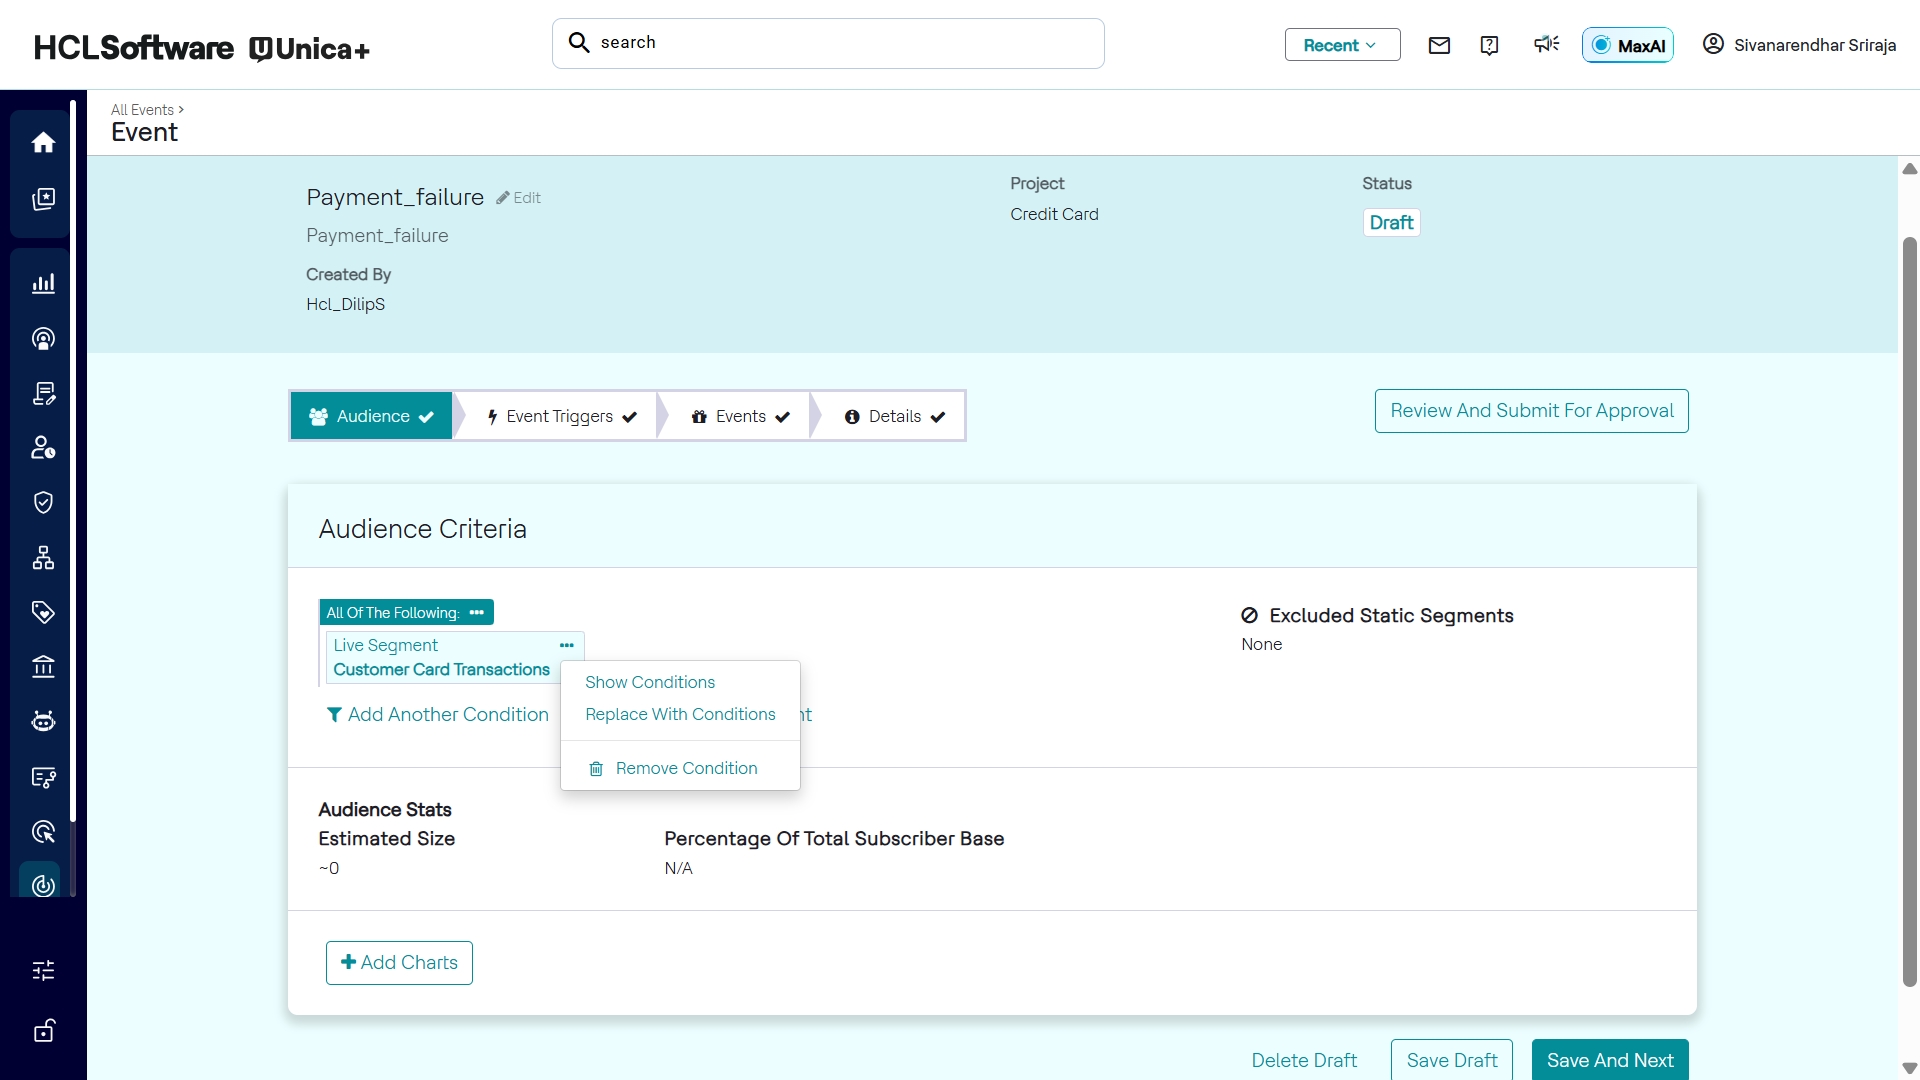Open All Of The Following options menu
This screenshot has width=1920, height=1080.
[x=477, y=612]
